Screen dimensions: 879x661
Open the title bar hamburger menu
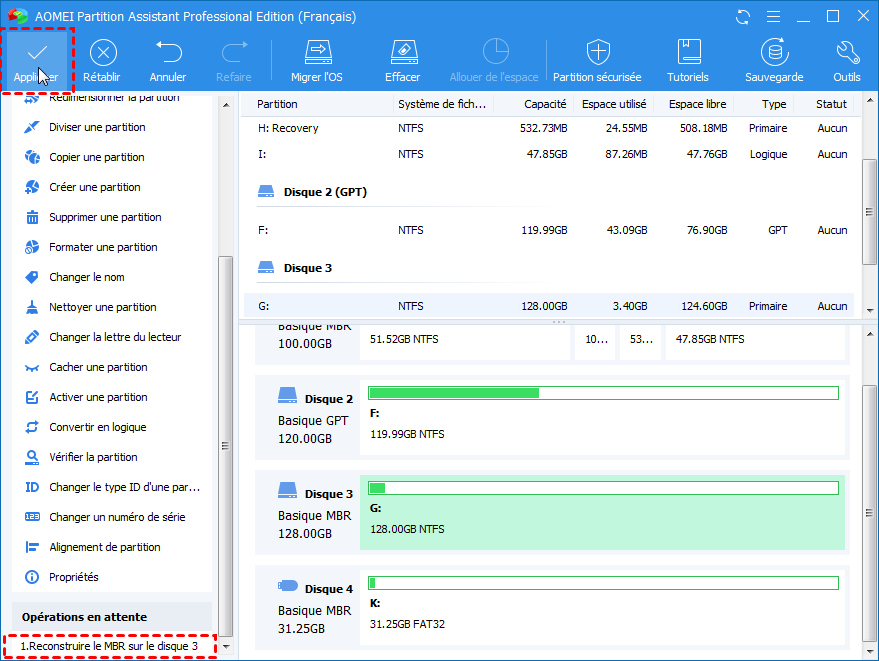[773, 17]
